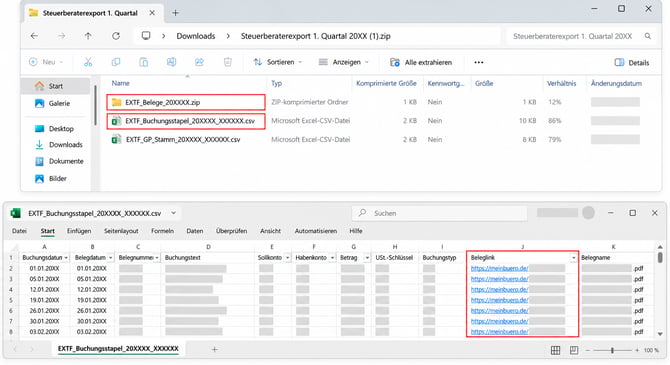Select Downloads in Explorer sidebar
Screen dimensions: 670x365
coord(59,145)
